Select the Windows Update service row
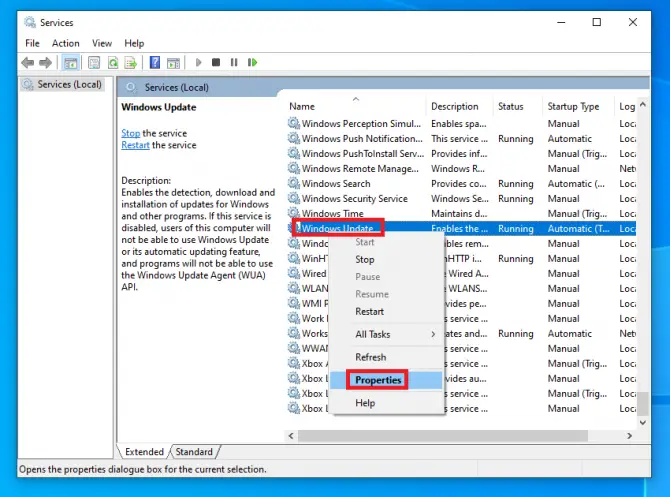The height and width of the screenshot is (497, 670). tap(461, 229)
